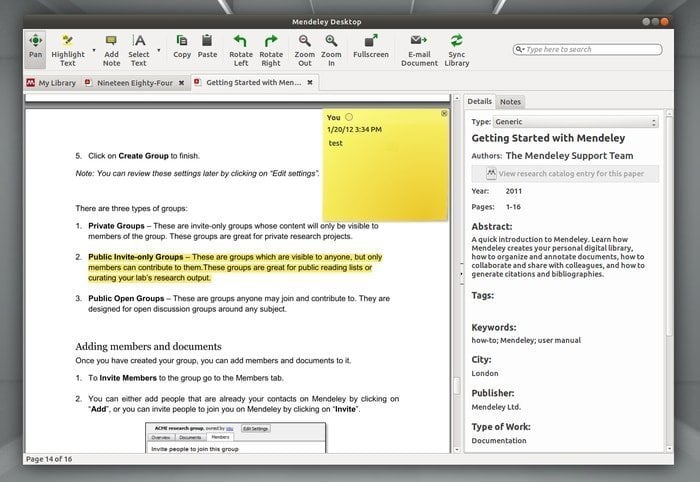The height and width of the screenshot is (482, 700).
Task: Click the document scrollbar down arrow
Action: tap(457, 450)
